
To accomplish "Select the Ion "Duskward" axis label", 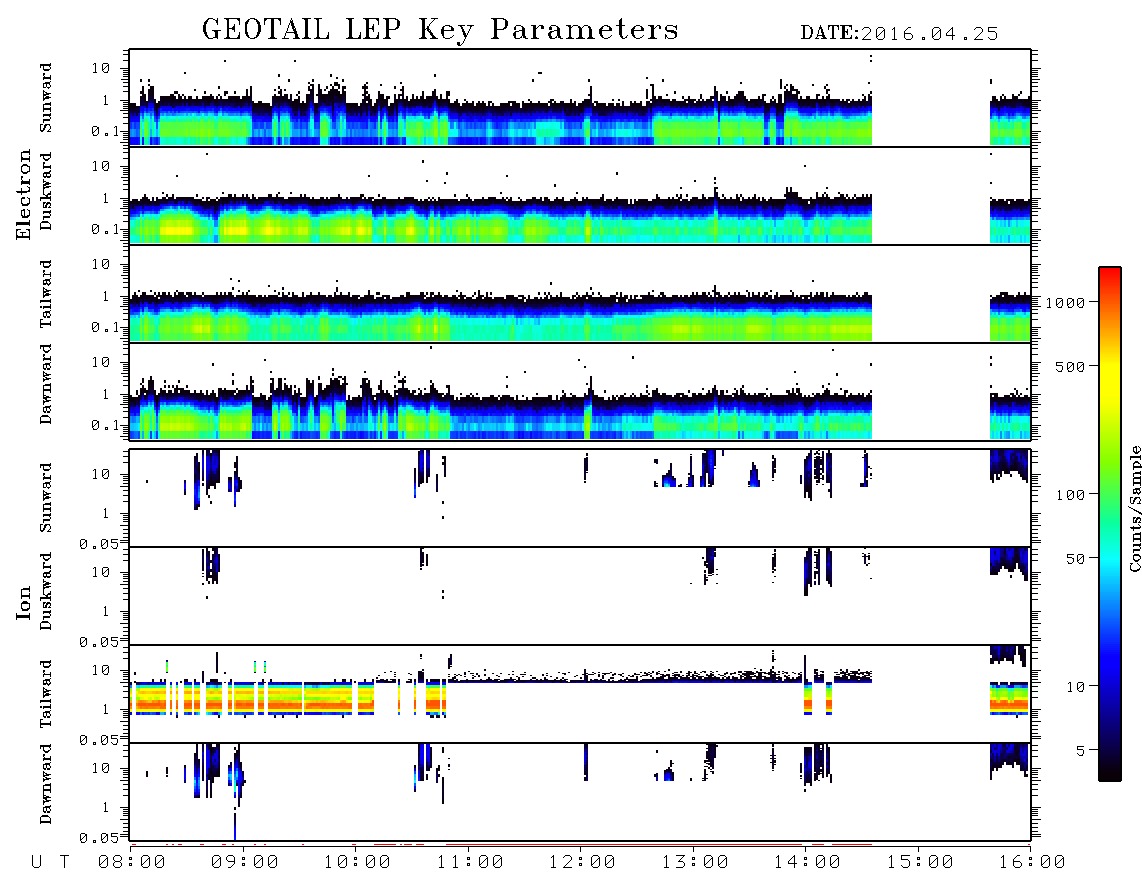I will 46,591.
